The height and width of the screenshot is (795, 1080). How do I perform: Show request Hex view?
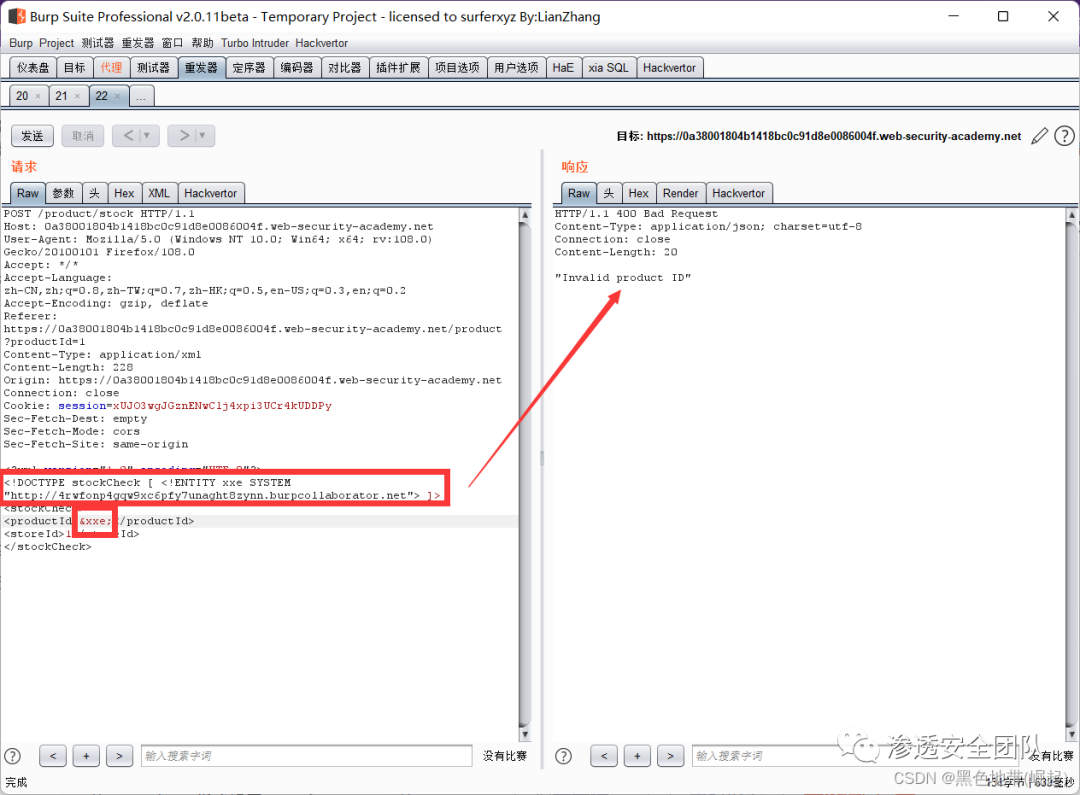click(x=124, y=193)
